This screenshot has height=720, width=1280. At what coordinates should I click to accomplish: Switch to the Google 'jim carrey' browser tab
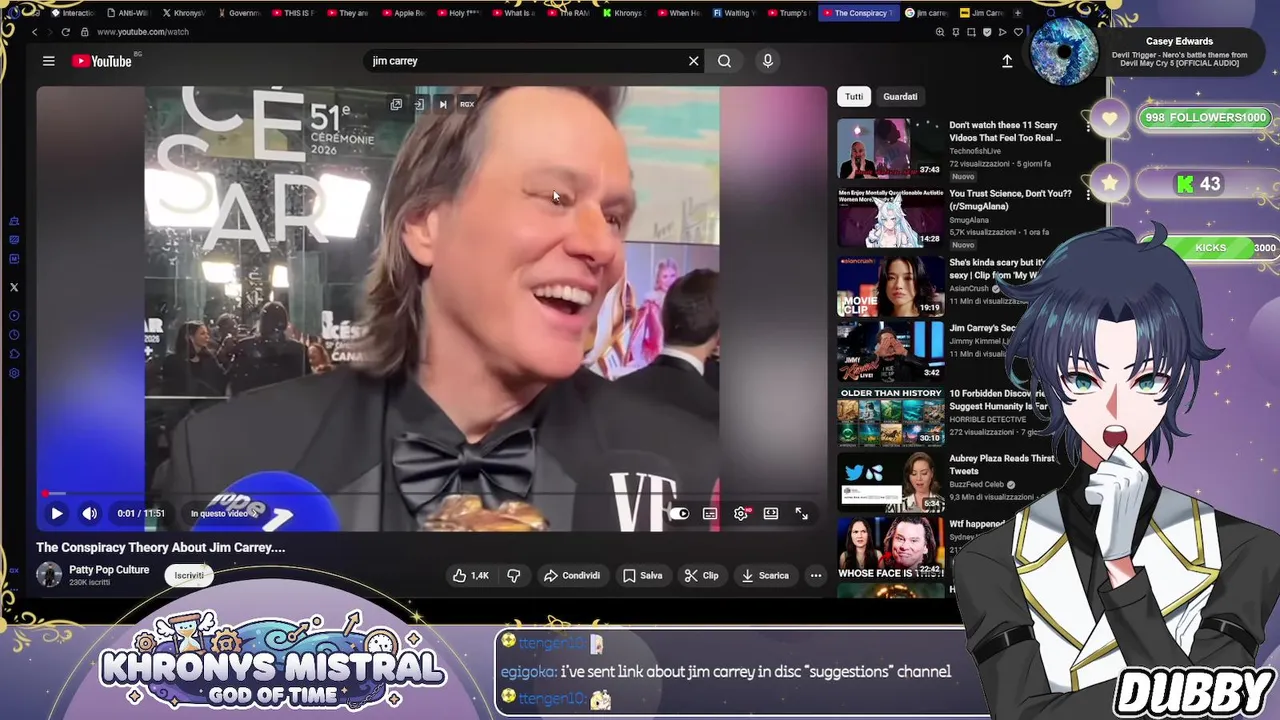coord(926,13)
